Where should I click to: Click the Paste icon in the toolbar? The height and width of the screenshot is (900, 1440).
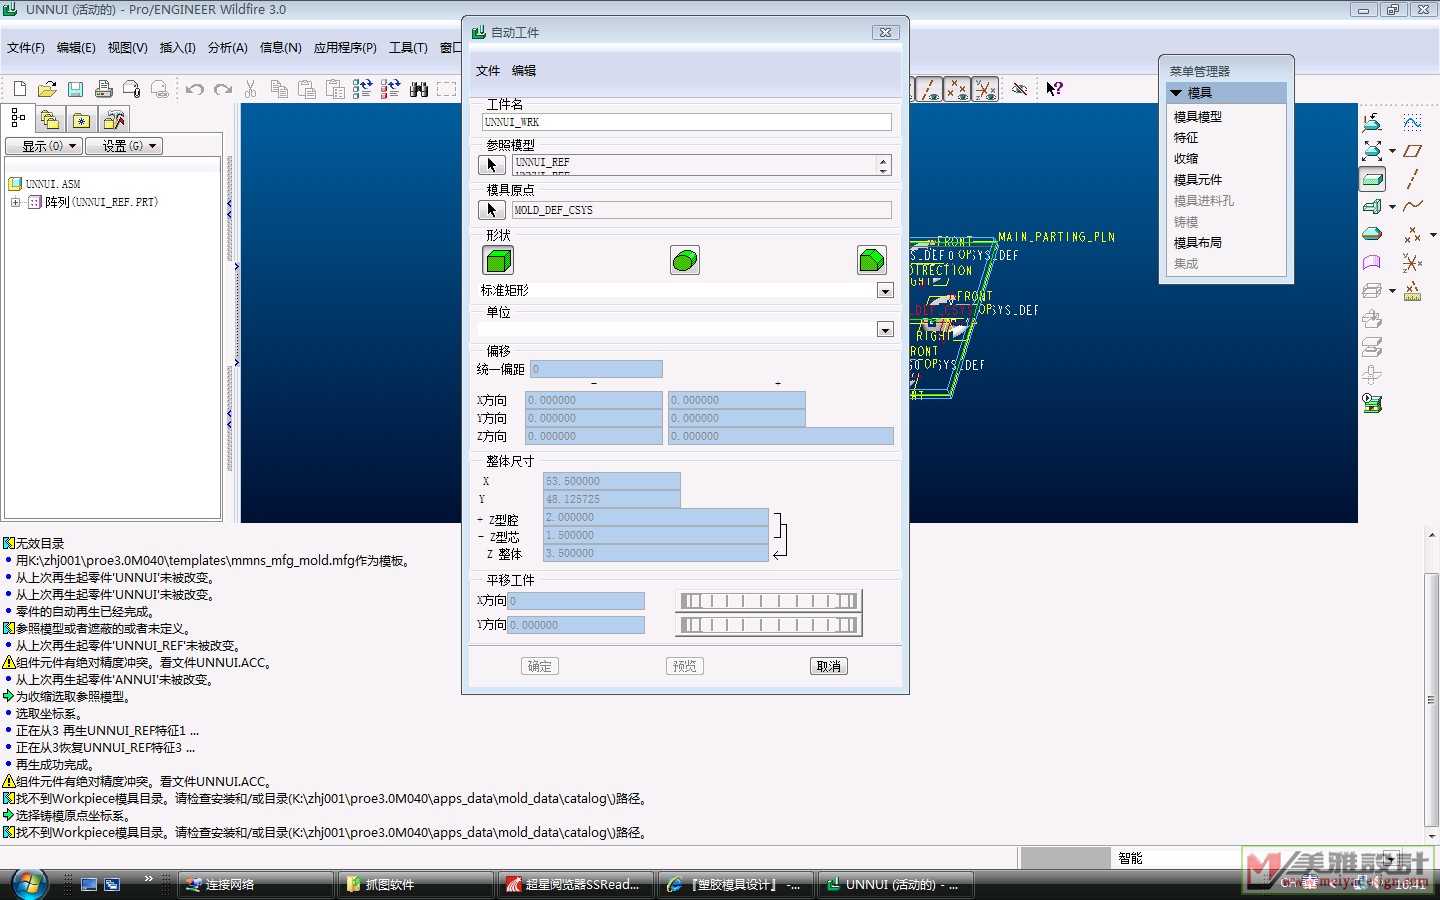tap(307, 89)
